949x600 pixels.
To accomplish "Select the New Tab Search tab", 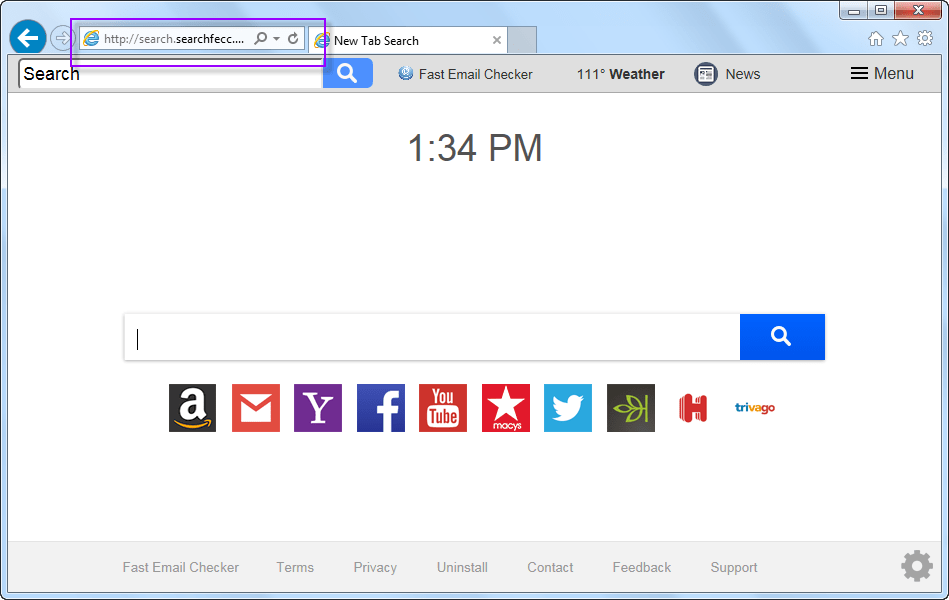I will (x=408, y=41).
